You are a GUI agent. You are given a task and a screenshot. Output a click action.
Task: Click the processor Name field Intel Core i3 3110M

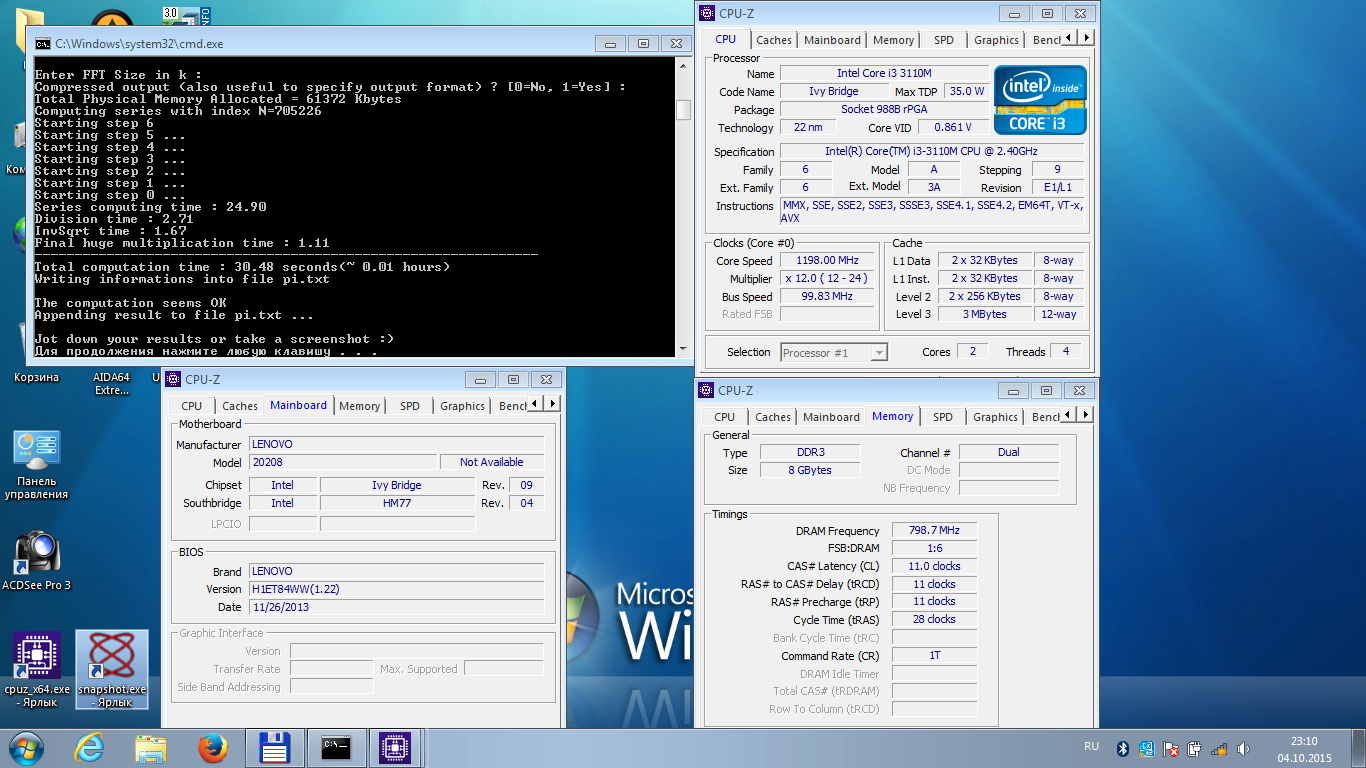click(884, 74)
